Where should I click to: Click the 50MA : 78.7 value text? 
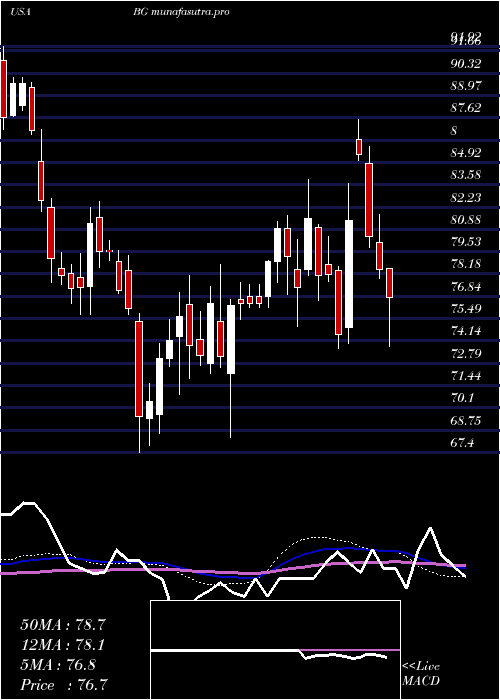tap(63, 625)
